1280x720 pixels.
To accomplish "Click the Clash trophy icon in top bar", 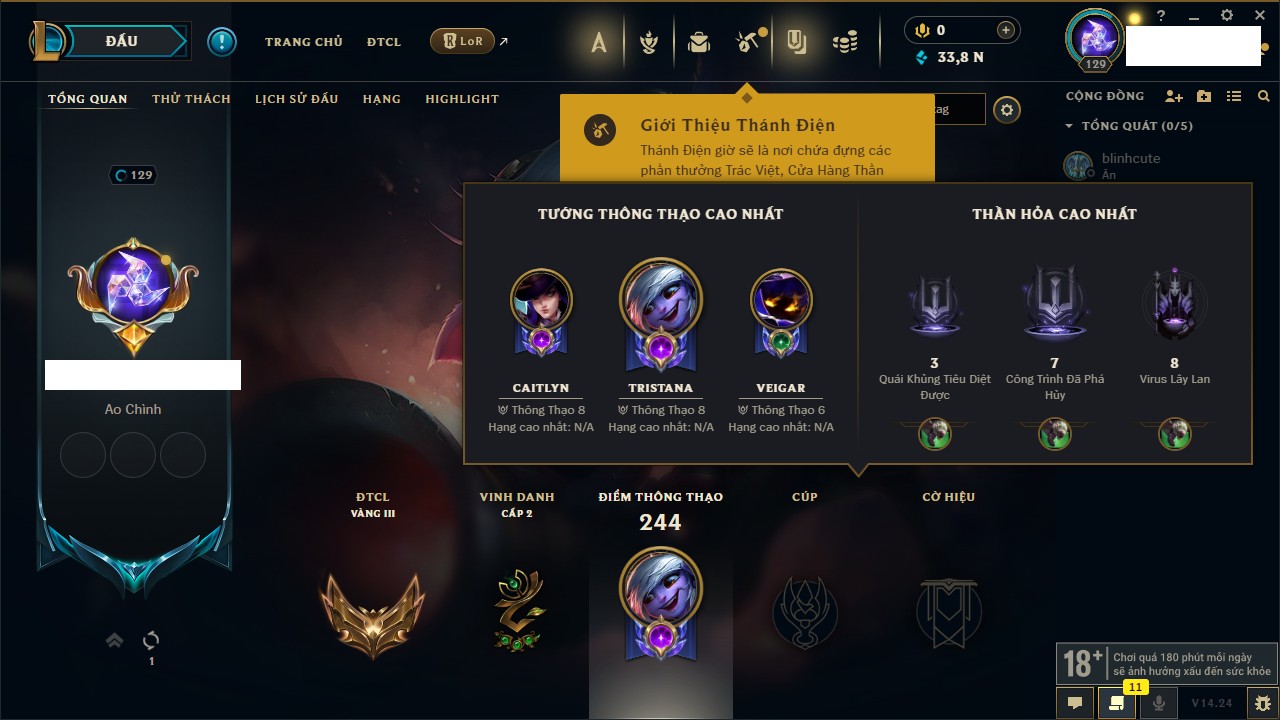I will click(x=649, y=41).
